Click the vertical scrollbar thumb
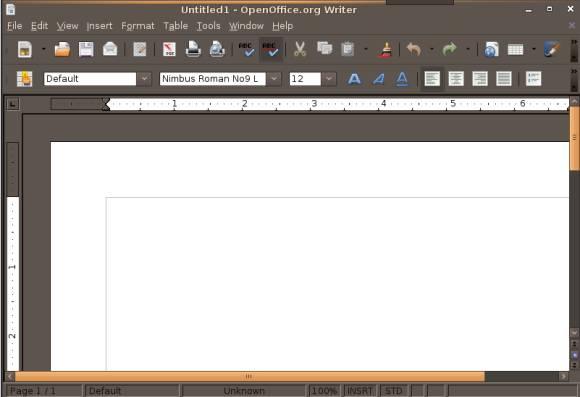Viewport: 580px width, 397px height. [574, 137]
